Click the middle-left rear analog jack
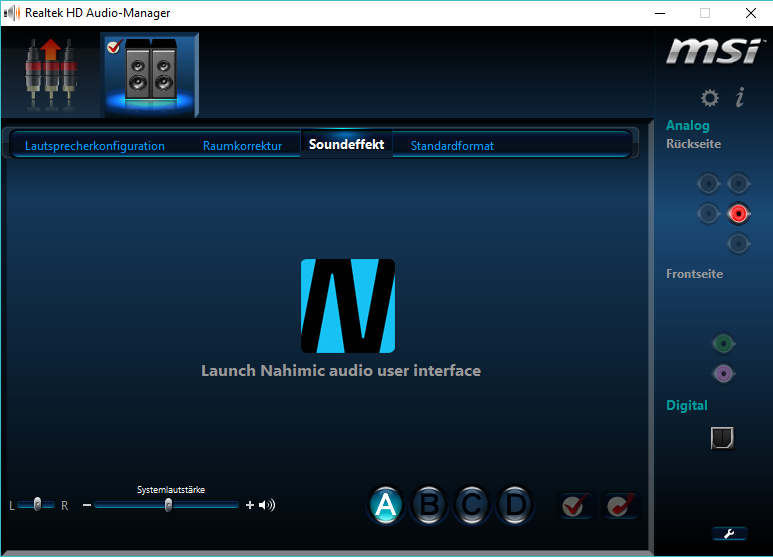 click(708, 214)
